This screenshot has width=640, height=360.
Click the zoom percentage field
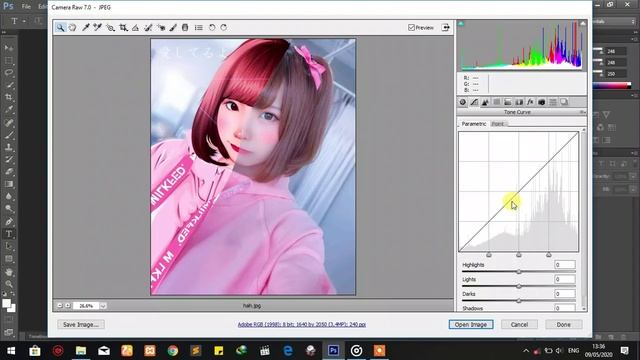pyautogui.click(x=86, y=306)
